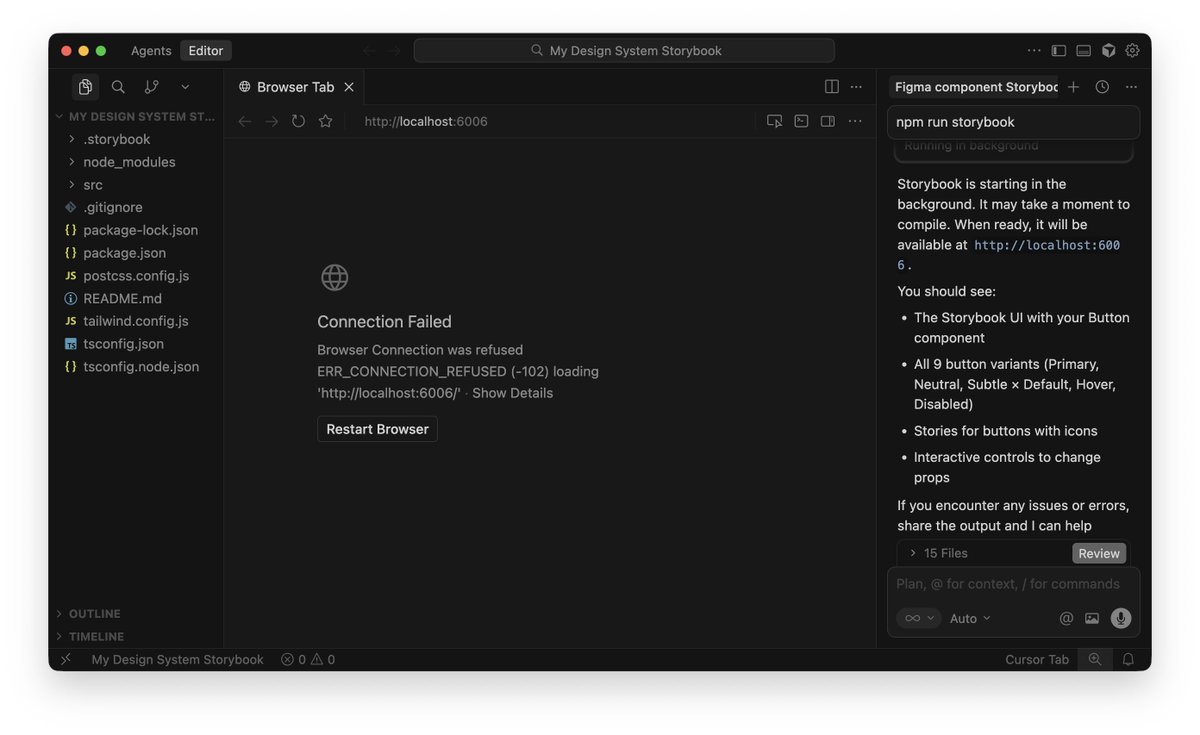Toggle primary sidebar layout icon

point(1059,51)
